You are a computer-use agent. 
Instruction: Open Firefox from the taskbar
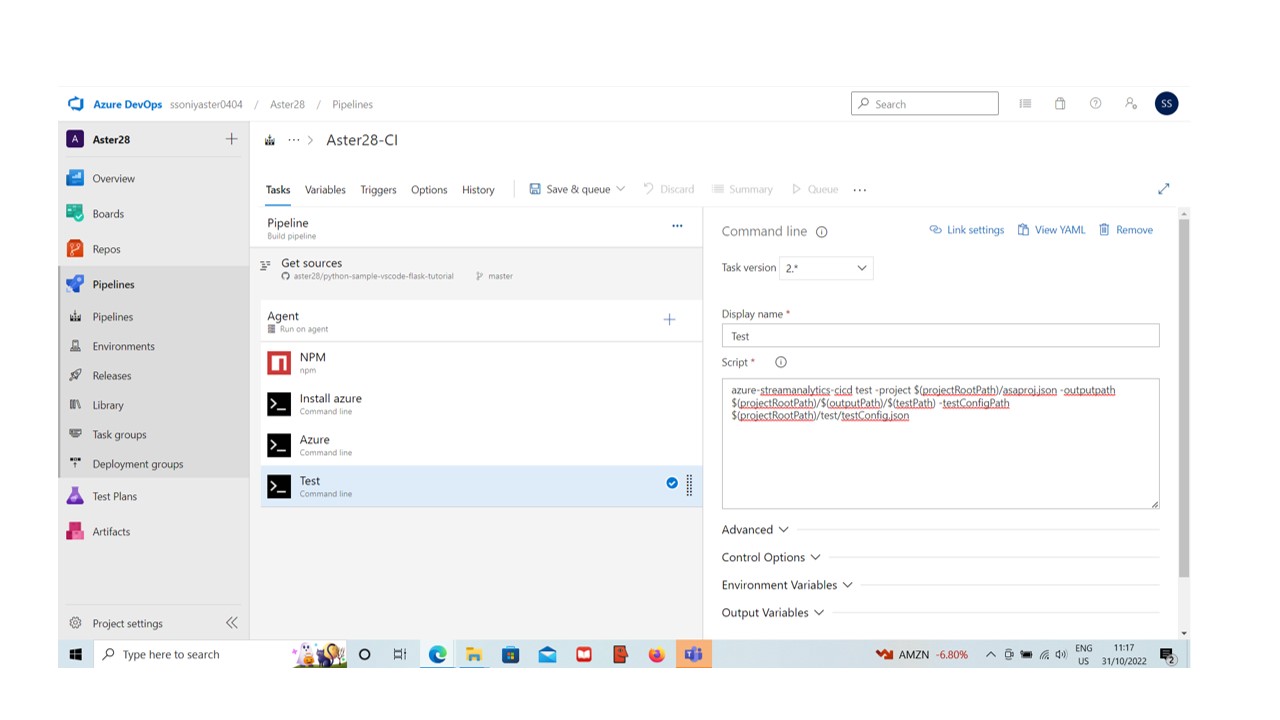[x=656, y=654]
